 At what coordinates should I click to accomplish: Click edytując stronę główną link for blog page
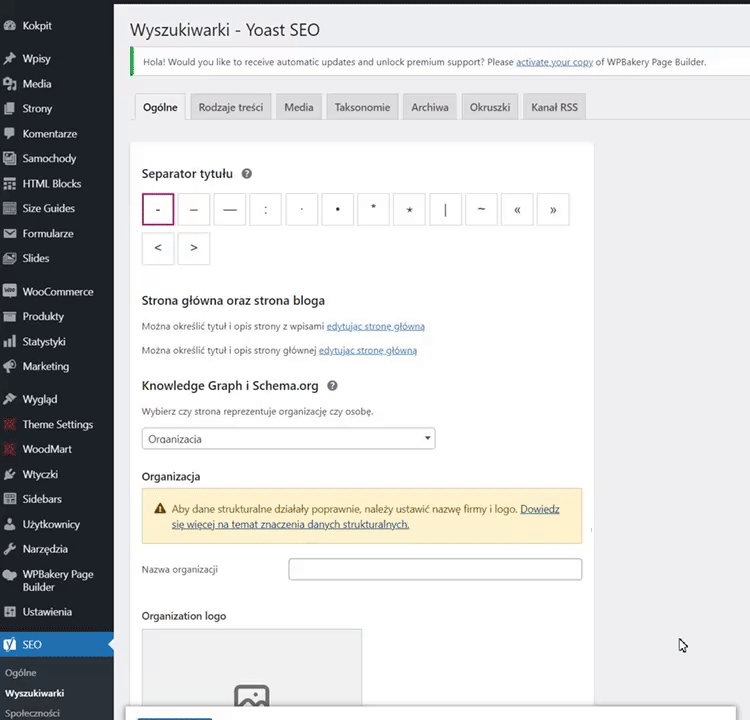pos(375,326)
